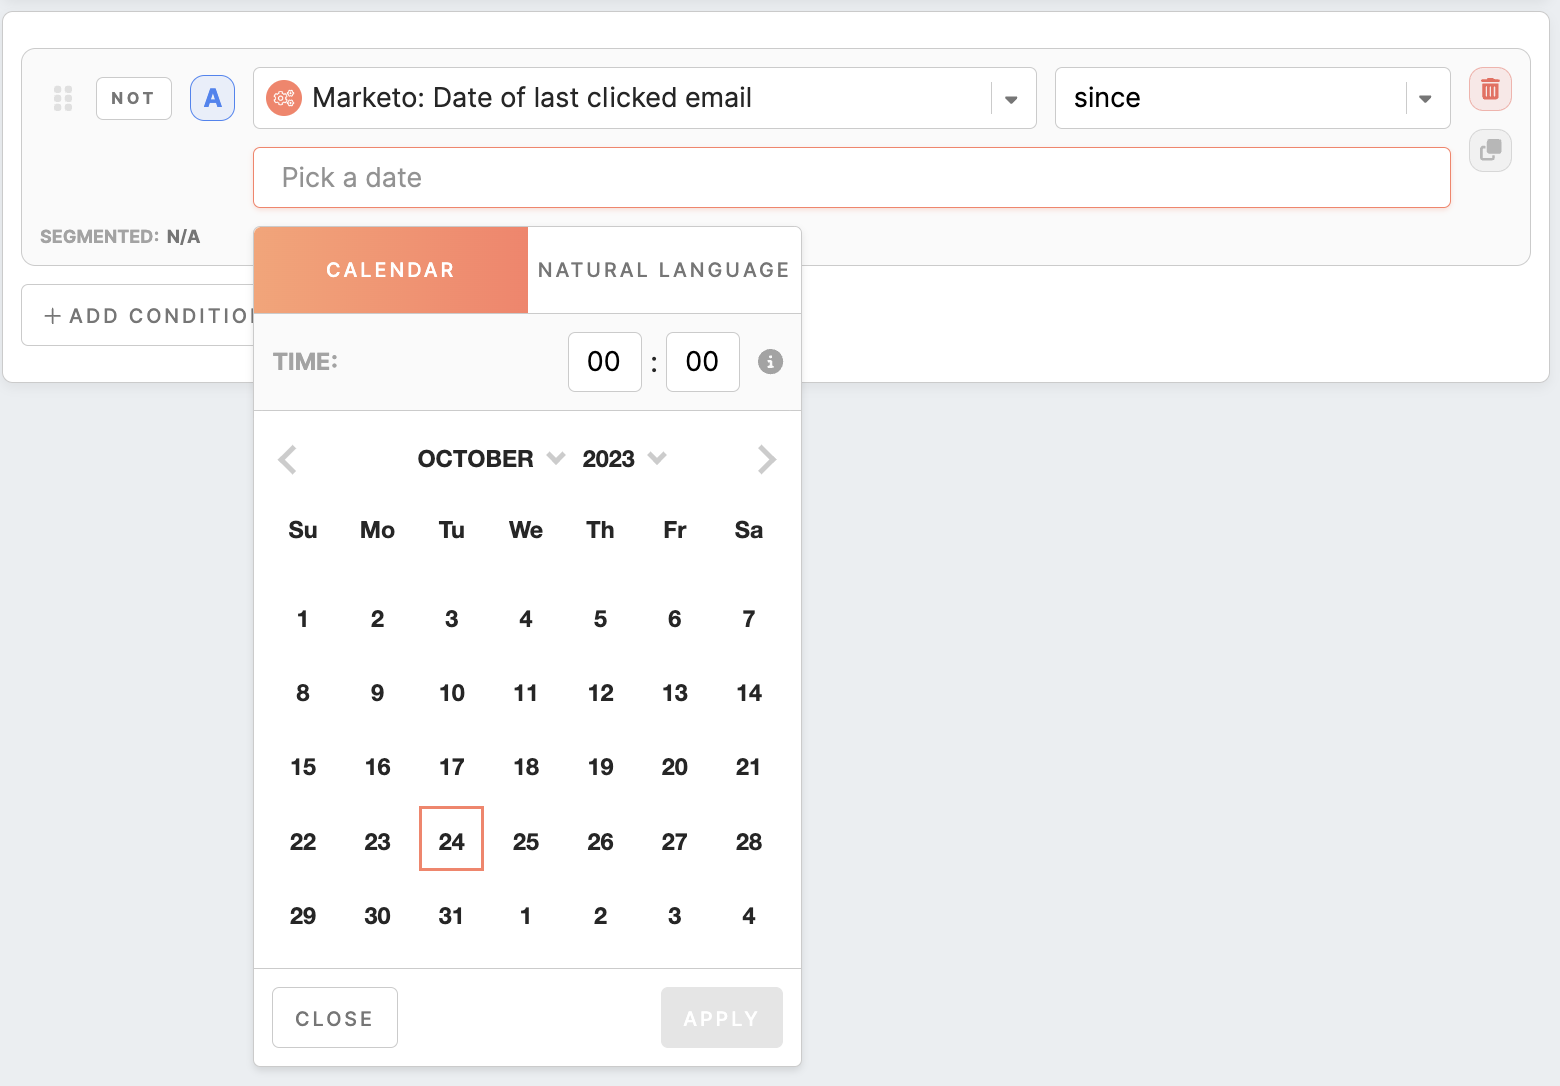The height and width of the screenshot is (1086, 1560).
Task: Click the SEGMENTED: N/A label
Action: 120,237
